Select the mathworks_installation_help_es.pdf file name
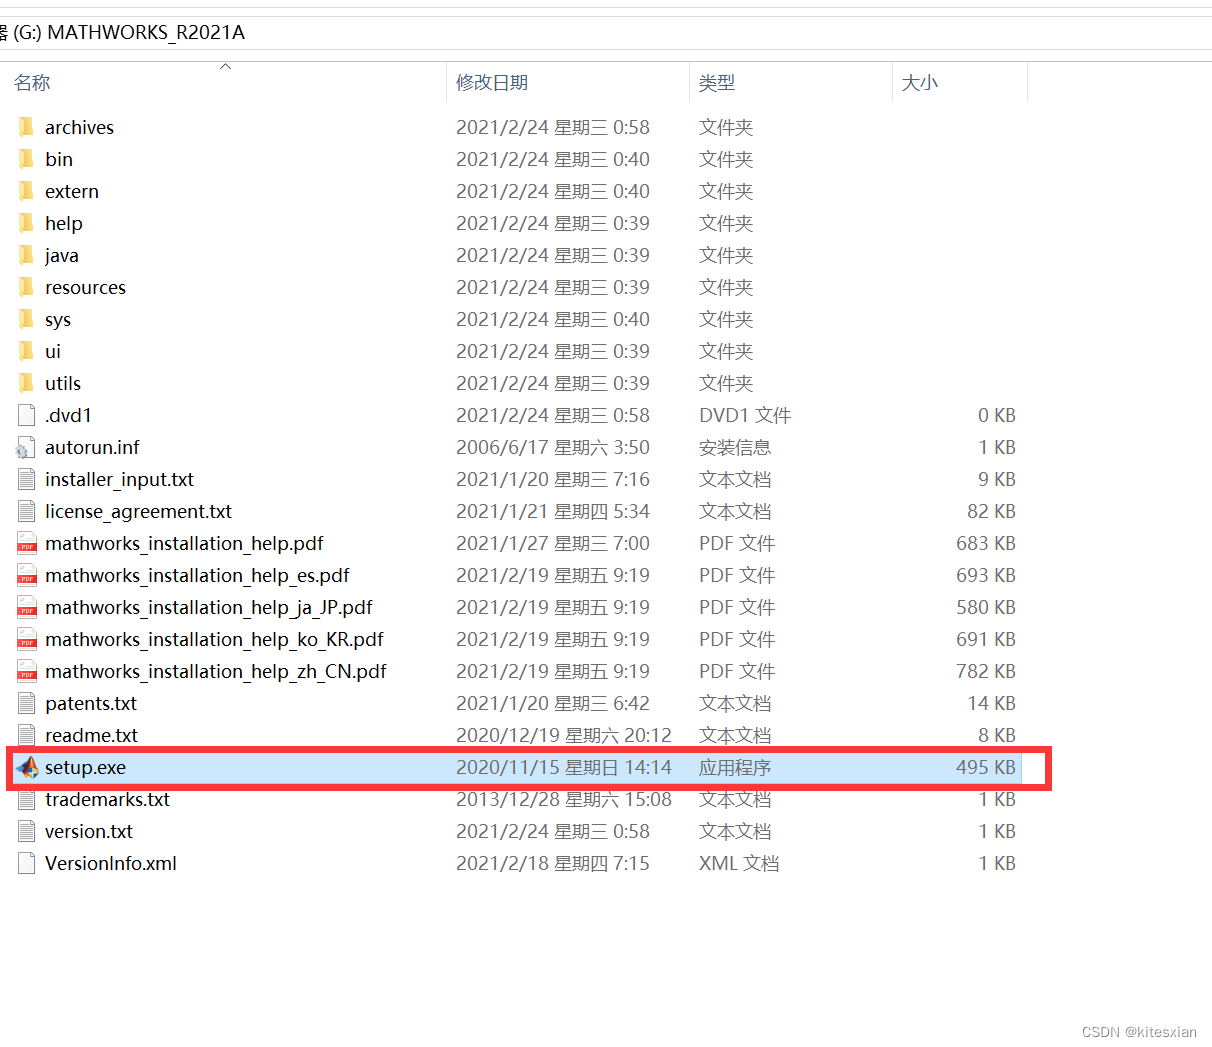The width and height of the screenshot is (1212, 1047). tap(197, 575)
